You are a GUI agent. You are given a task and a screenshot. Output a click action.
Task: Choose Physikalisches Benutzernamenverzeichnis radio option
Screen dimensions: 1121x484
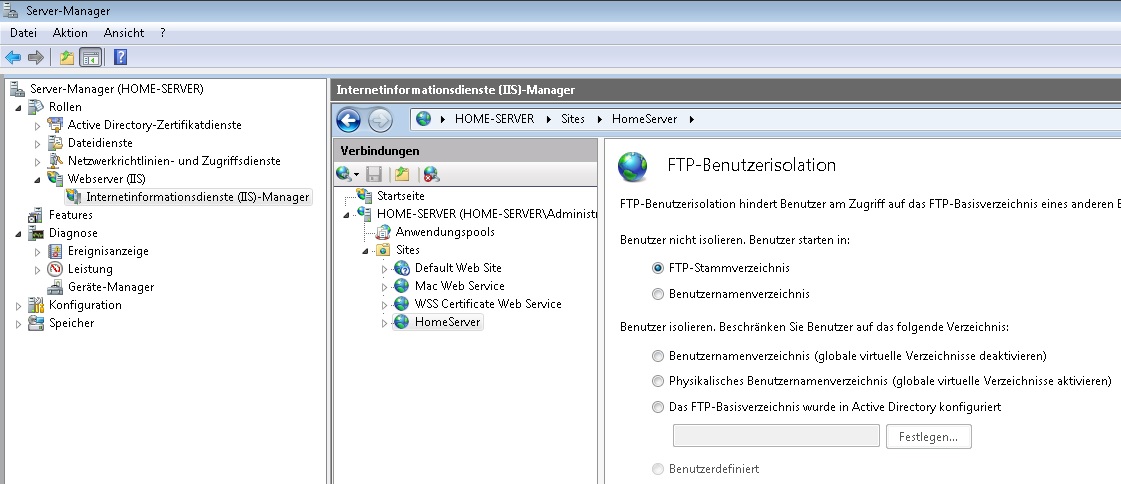(658, 381)
